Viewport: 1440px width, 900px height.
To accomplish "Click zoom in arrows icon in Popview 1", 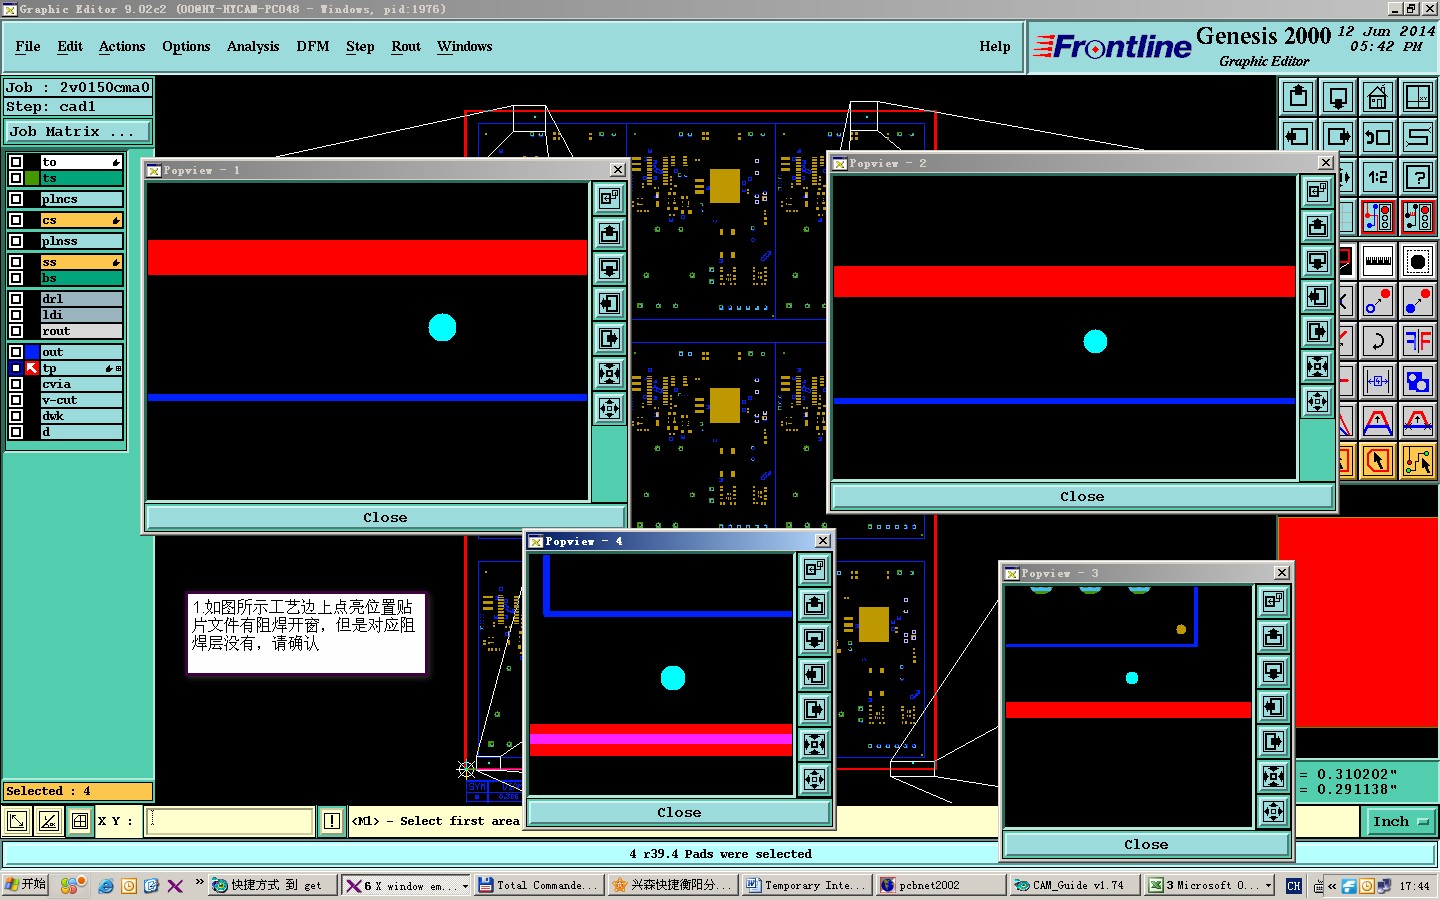I will [609, 373].
